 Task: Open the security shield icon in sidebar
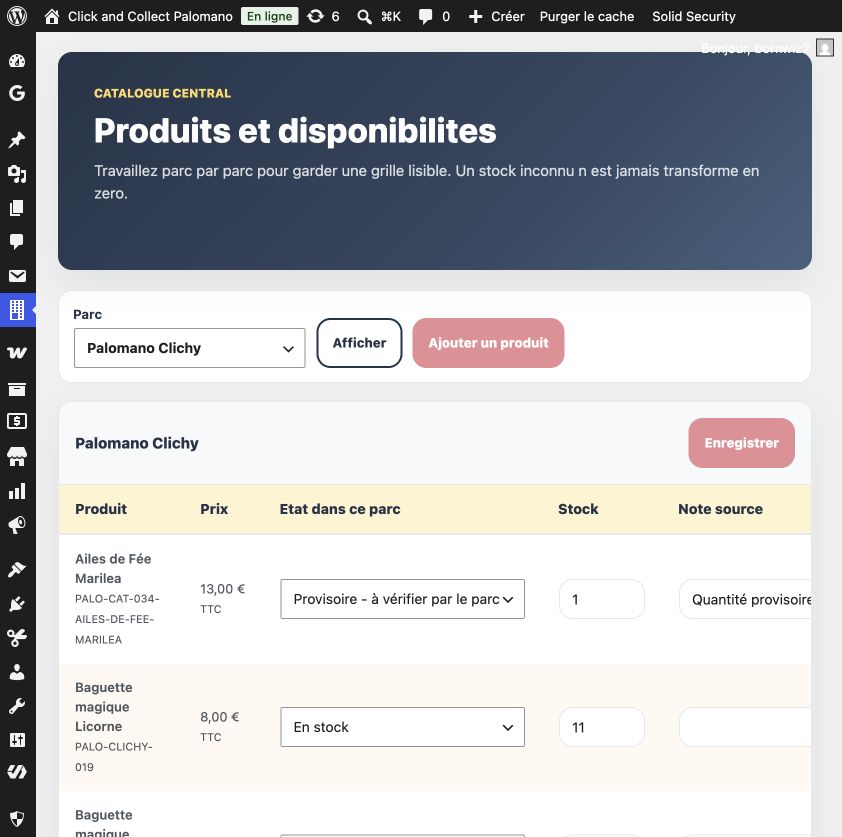(x=17, y=819)
